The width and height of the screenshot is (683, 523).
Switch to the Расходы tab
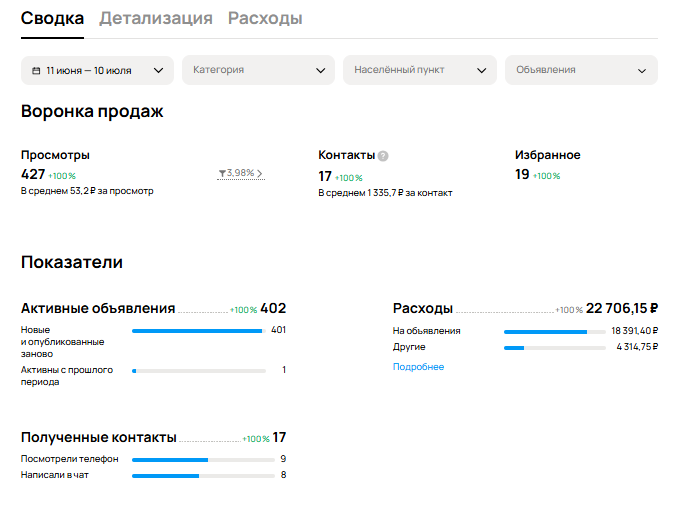click(x=265, y=18)
